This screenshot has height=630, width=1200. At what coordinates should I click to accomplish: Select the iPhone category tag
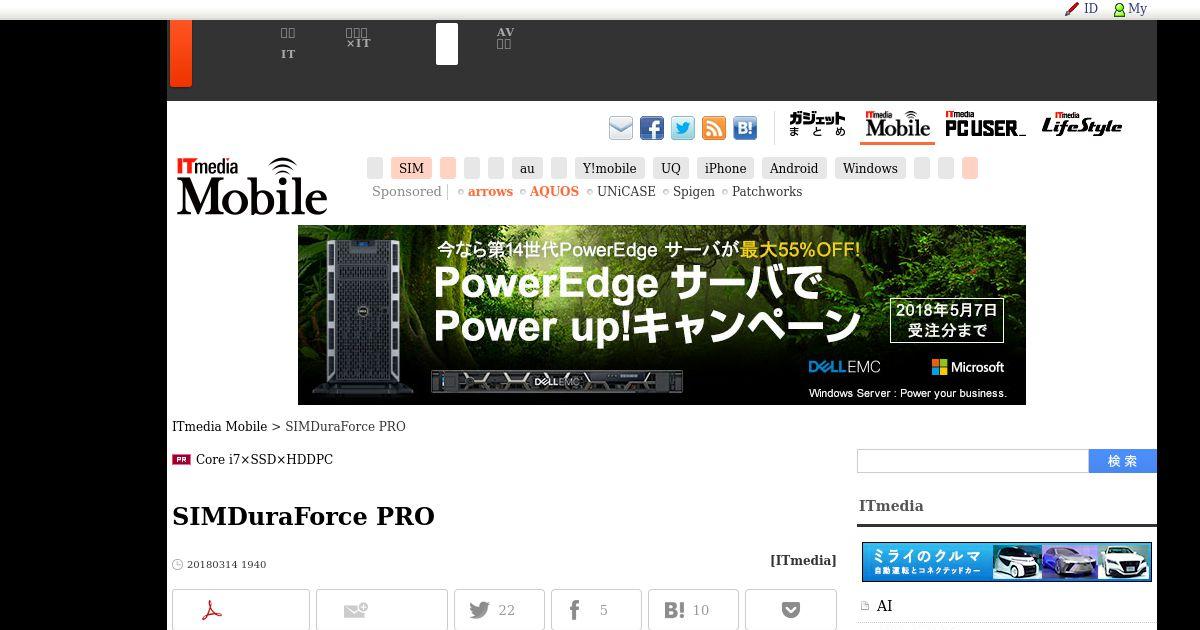pyautogui.click(x=725, y=168)
